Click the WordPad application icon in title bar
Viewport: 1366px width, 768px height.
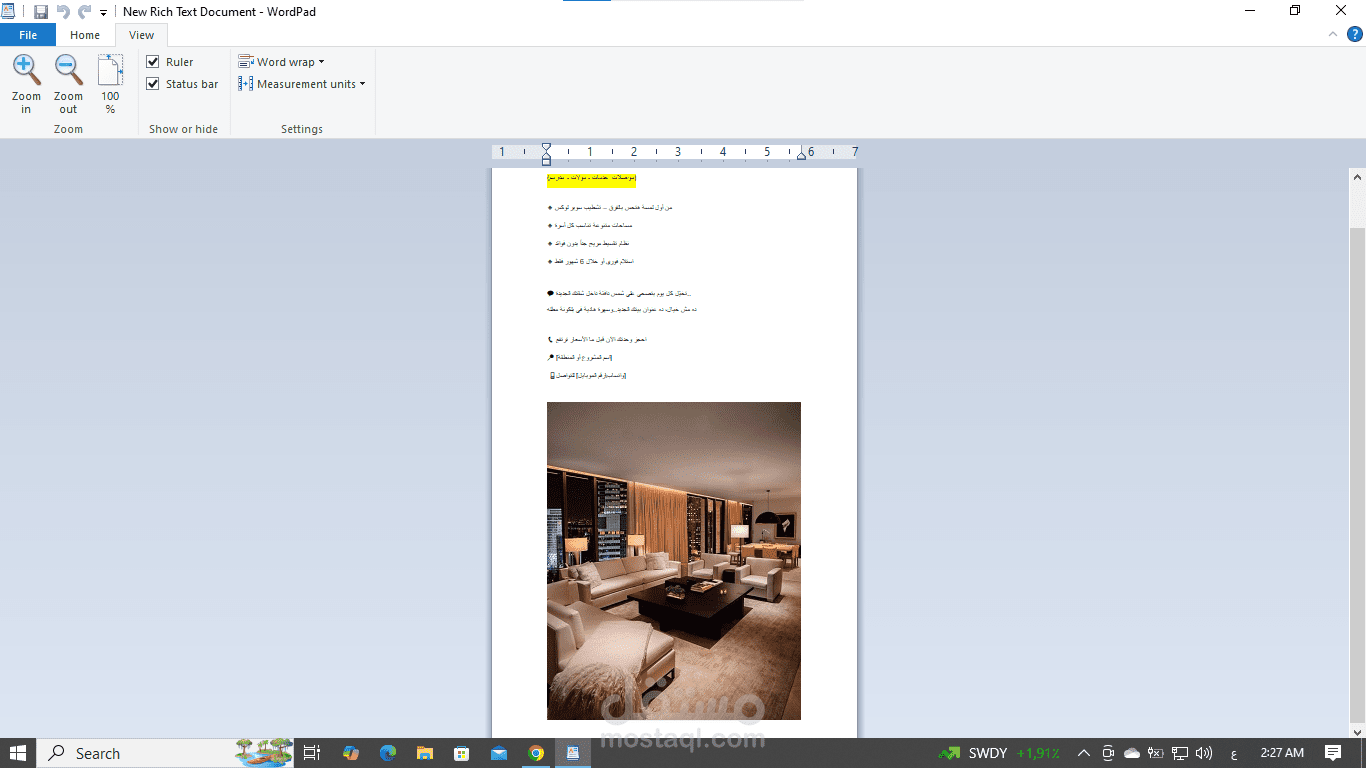(9, 11)
